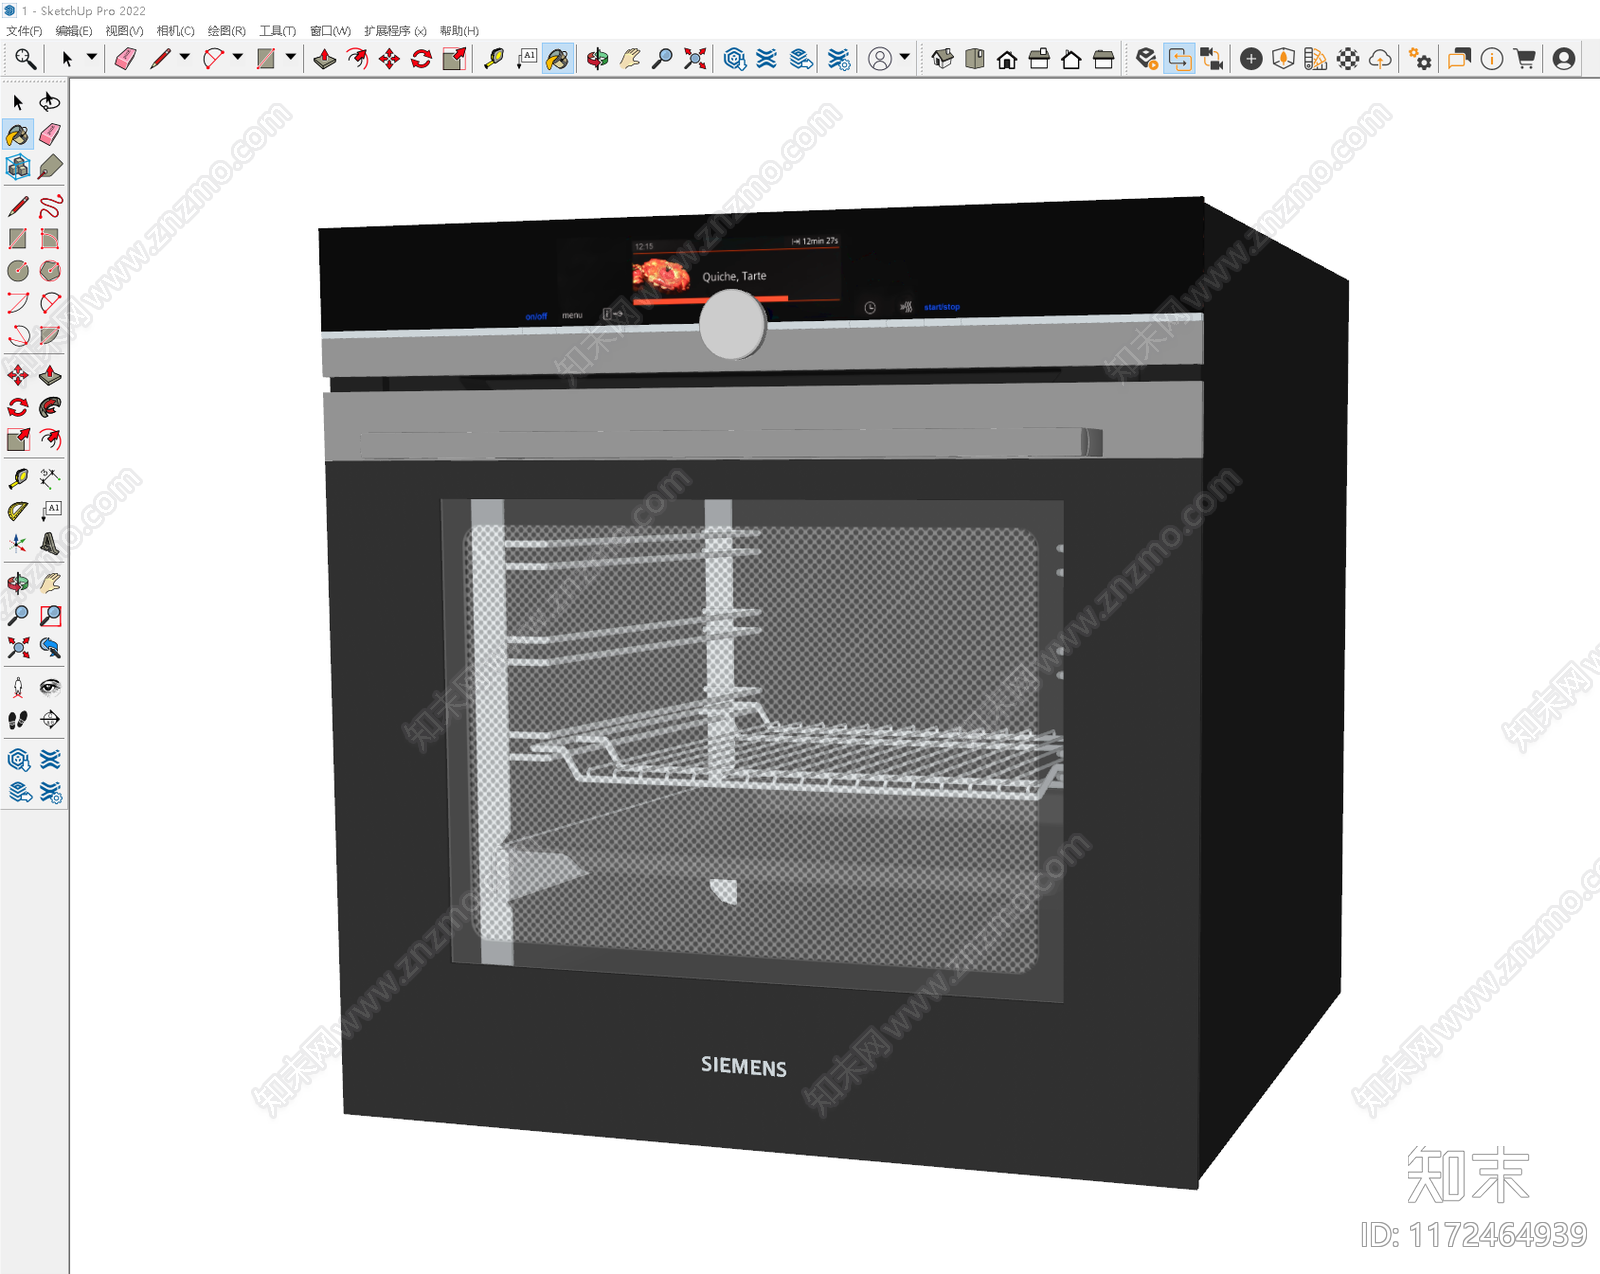The width and height of the screenshot is (1600, 1274).
Task: Choose the 3 Point Arc tool
Action: tap(18, 335)
